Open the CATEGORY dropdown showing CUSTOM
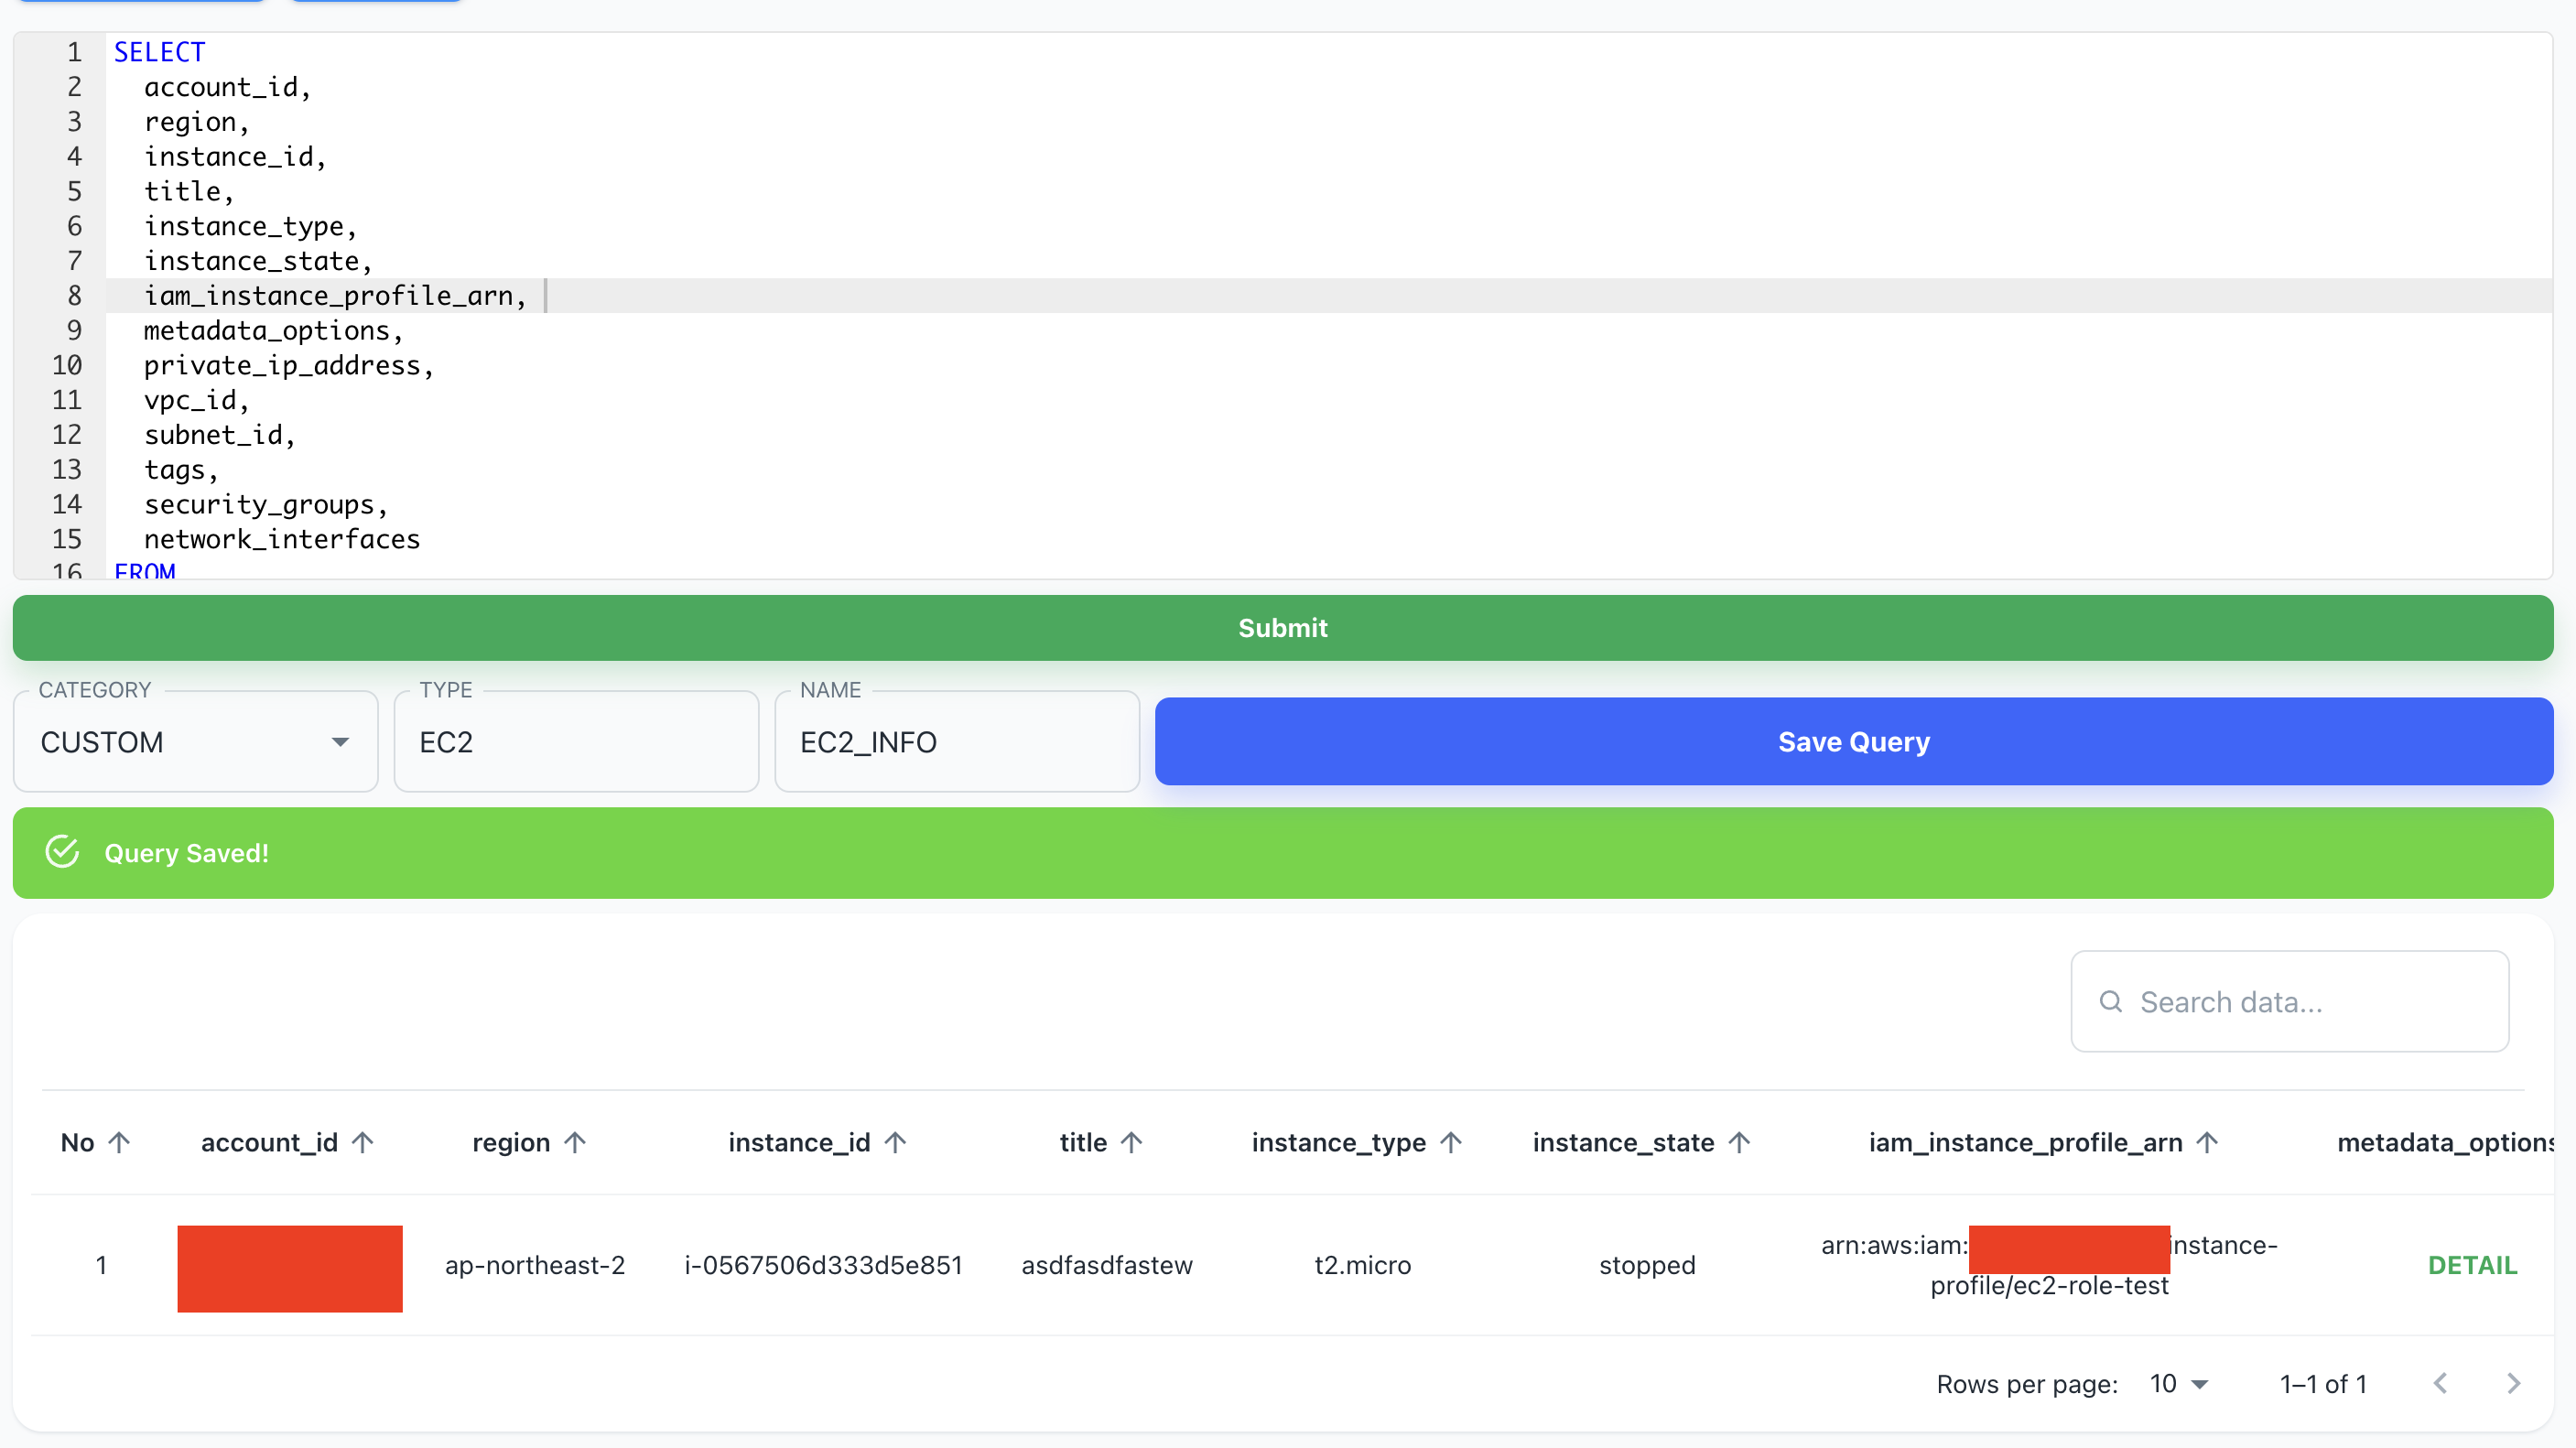The image size is (2576, 1448). (x=196, y=742)
